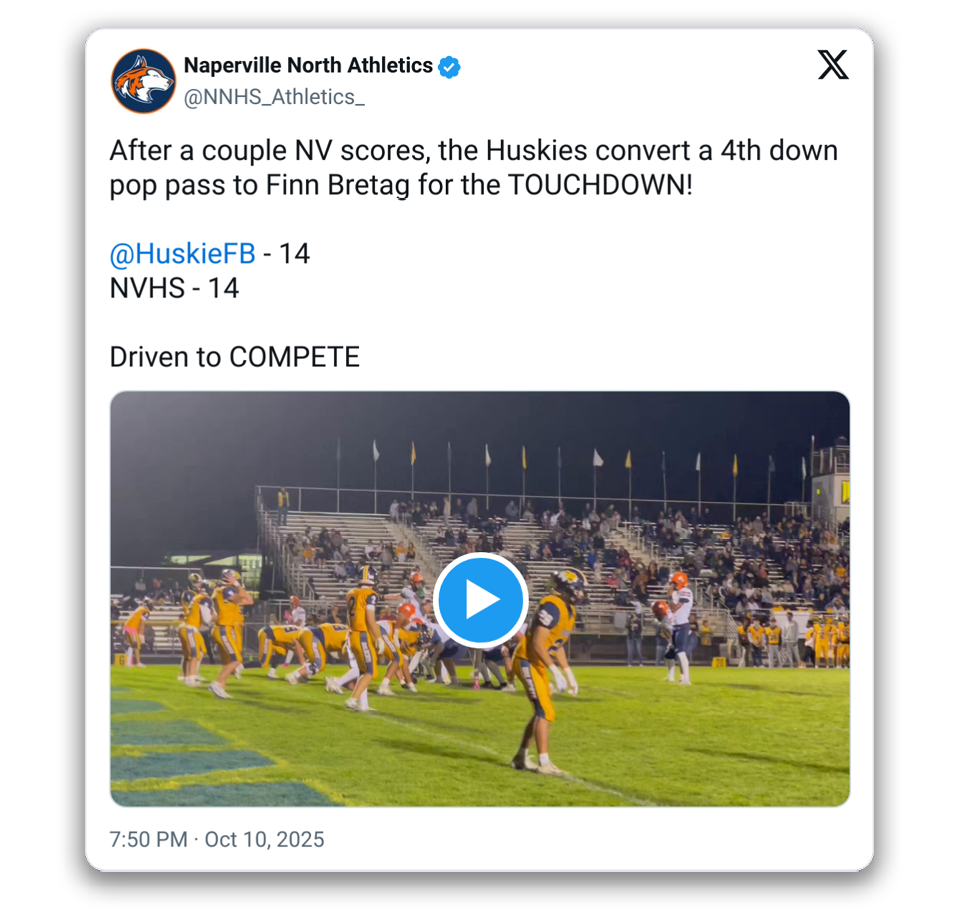The width and height of the screenshot is (959, 915).
Task: Click the "- 14" score after @HuskieFB
Action: coord(286,254)
